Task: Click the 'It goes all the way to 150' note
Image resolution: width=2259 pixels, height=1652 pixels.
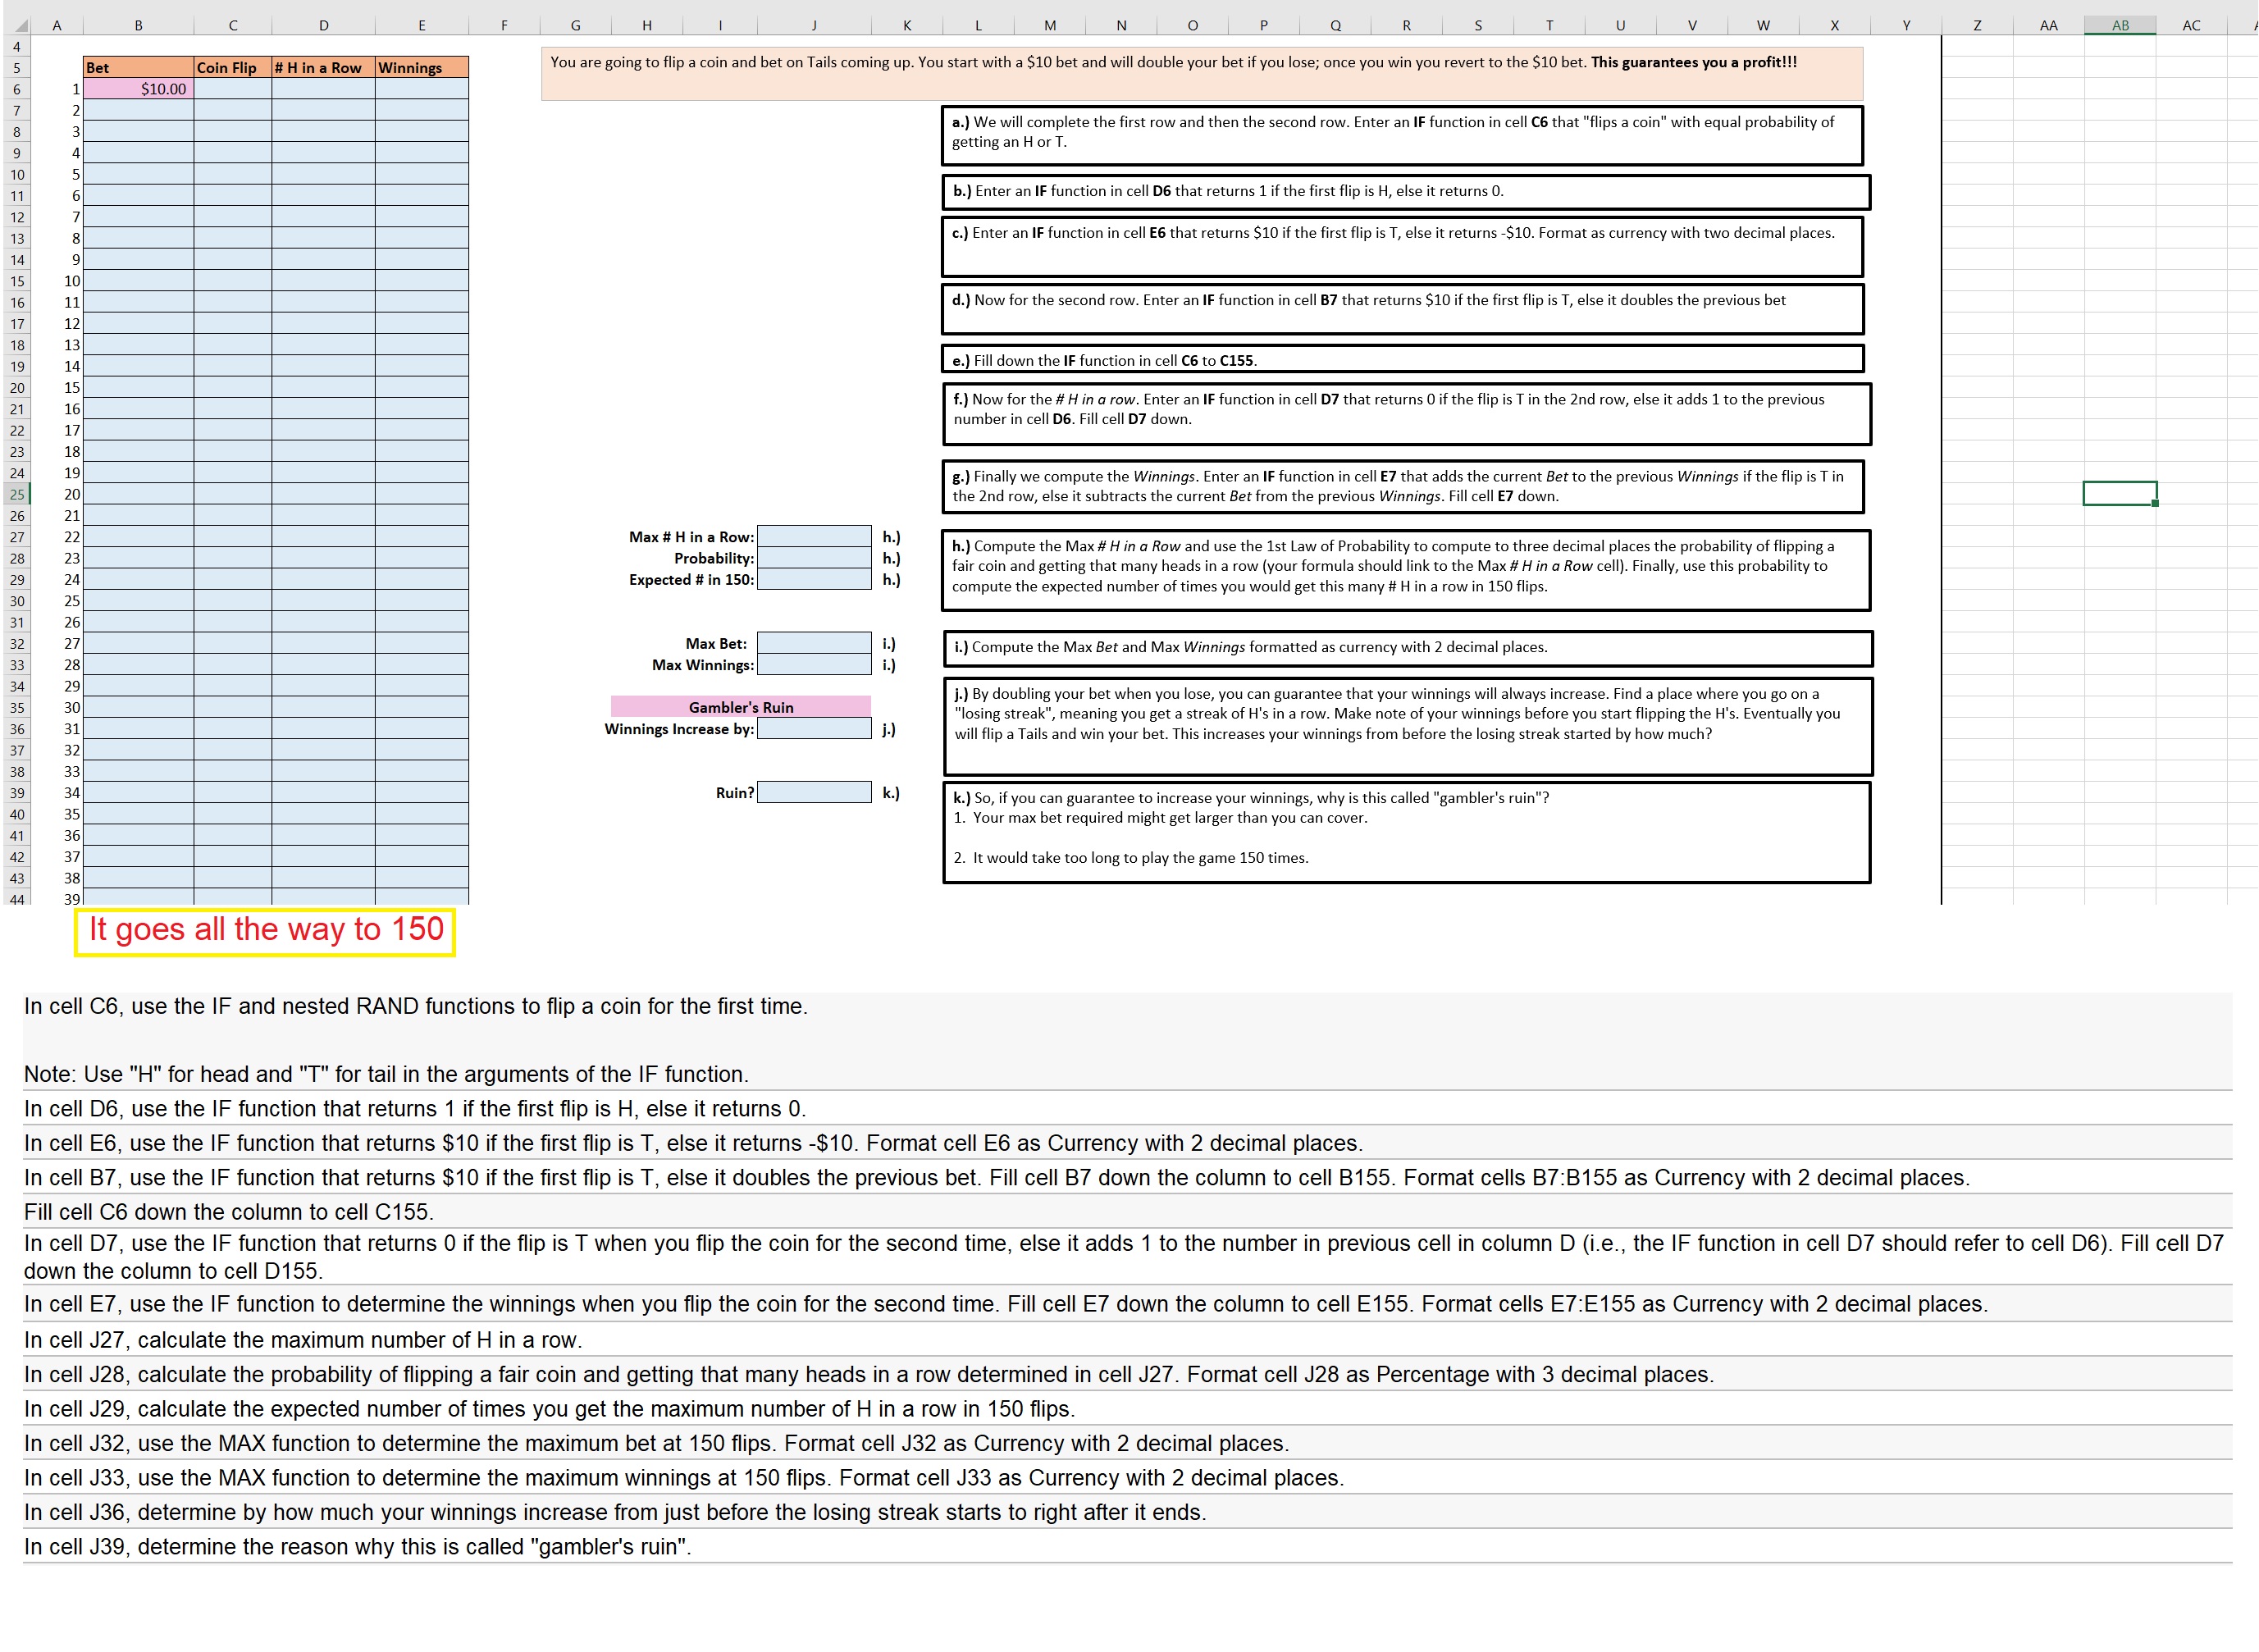Action: (x=265, y=930)
